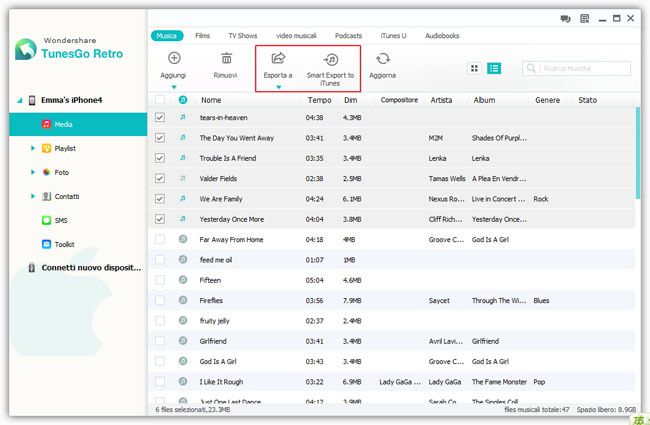Image resolution: width=650 pixels, height=425 pixels.
Task: Sort by the Nome column header
Action: pos(211,100)
